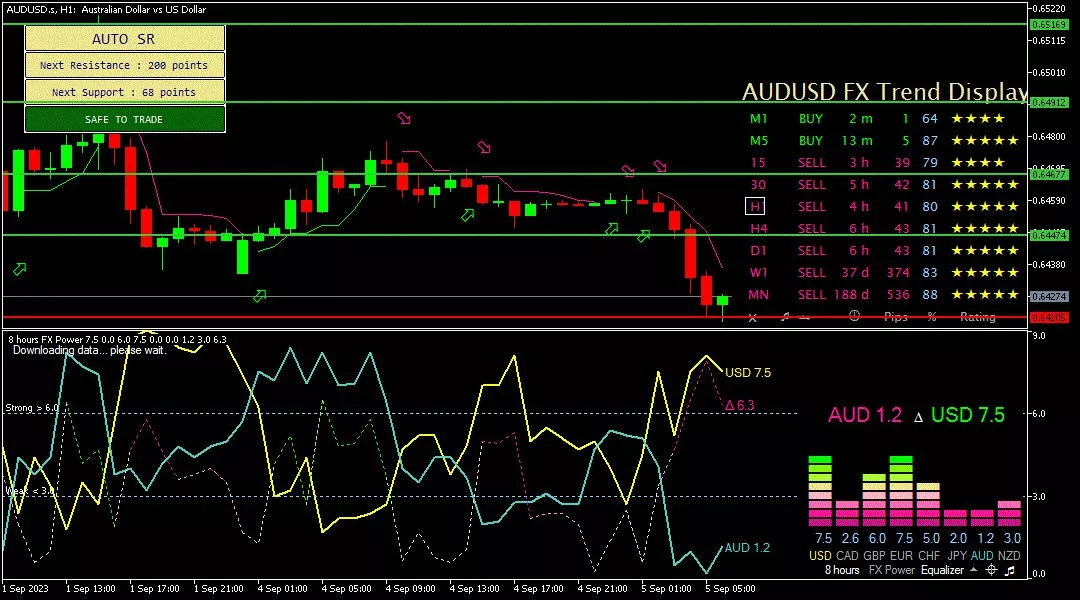This screenshot has width=1080, height=600.
Task: Click the 1 Sep 17:00 time axis label
Action: pyautogui.click(x=154, y=588)
